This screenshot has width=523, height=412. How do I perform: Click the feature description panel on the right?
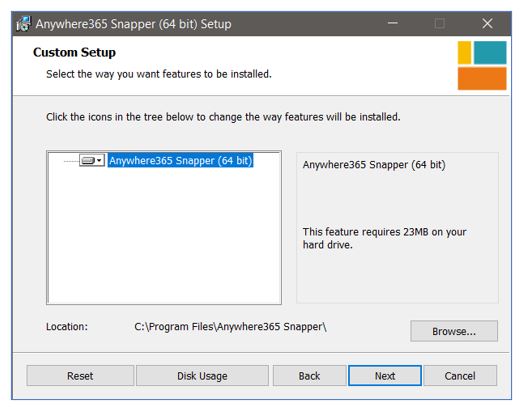click(x=397, y=228)
